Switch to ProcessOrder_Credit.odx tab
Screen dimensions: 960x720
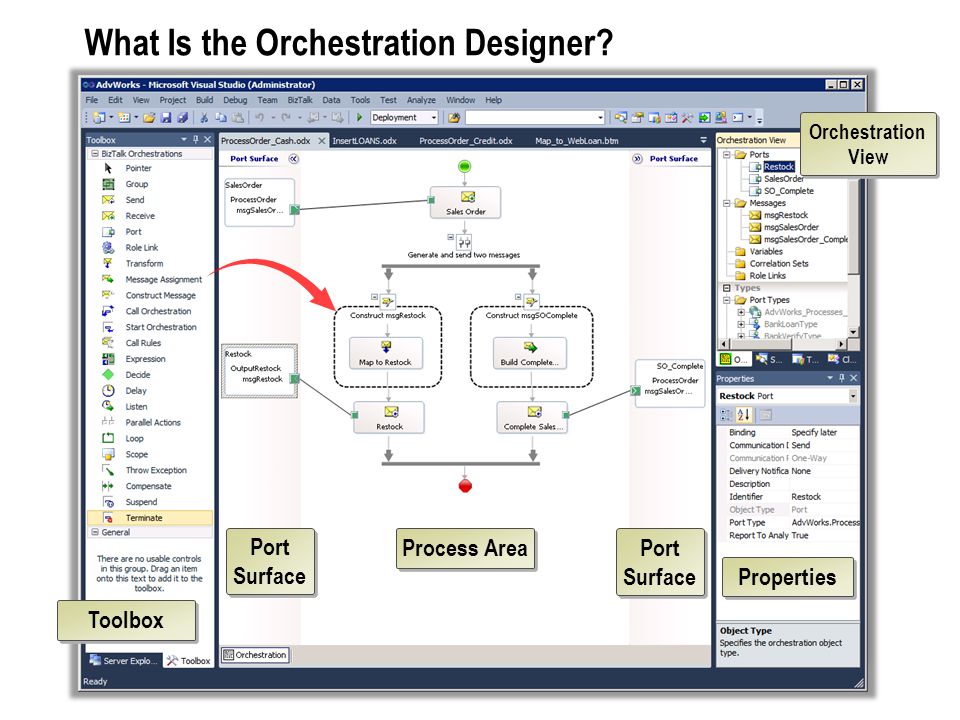point(465,141)
